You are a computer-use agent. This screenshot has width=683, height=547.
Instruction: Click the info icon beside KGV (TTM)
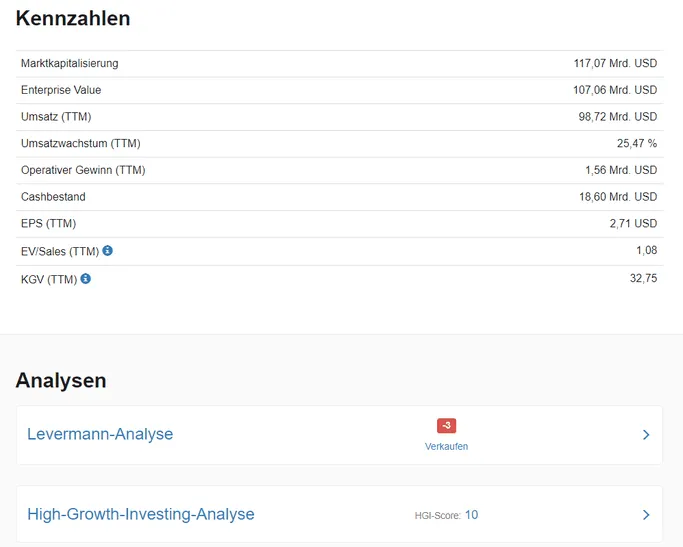point(86,278)
